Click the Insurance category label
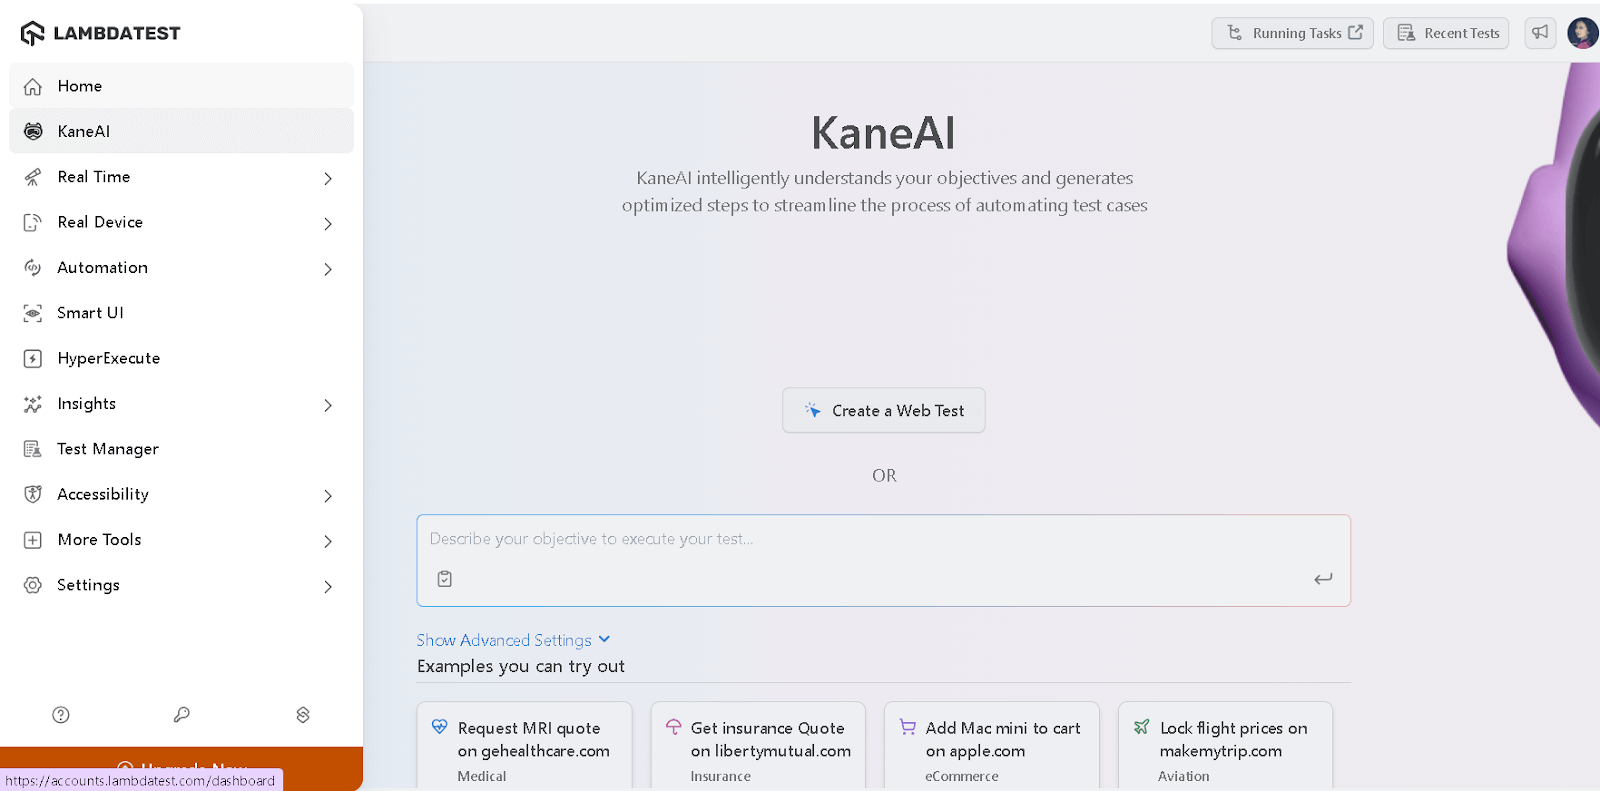The height and width of the screenshot is (791, 1600). tap(720, 776)
